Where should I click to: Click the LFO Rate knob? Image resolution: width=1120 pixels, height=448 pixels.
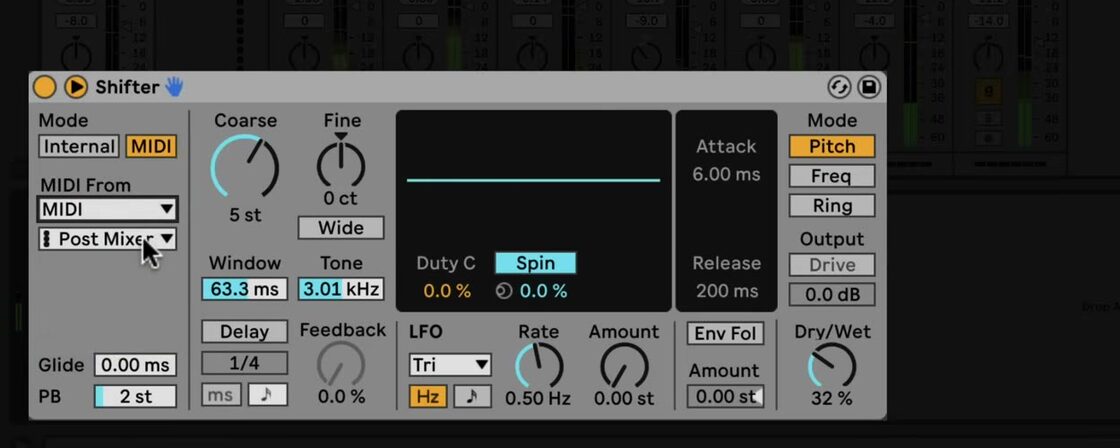pyautogui.click(x=539, y=366)
